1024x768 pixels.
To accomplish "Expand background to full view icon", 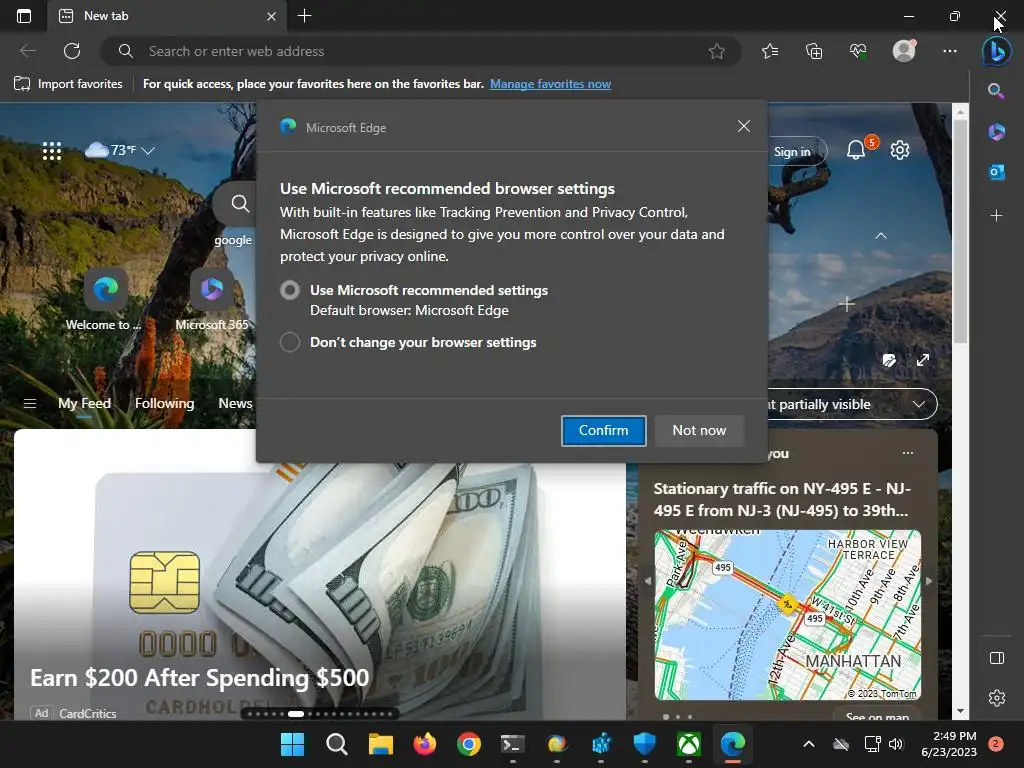I will pyautogui.click(x=923, y=360).
